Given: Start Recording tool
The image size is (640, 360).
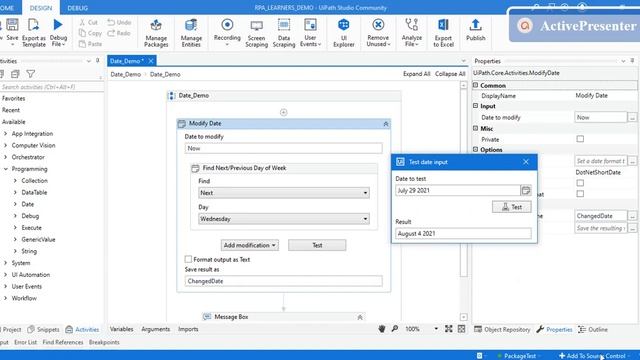Looking at the screenshot, I should (x=227, y=32).
